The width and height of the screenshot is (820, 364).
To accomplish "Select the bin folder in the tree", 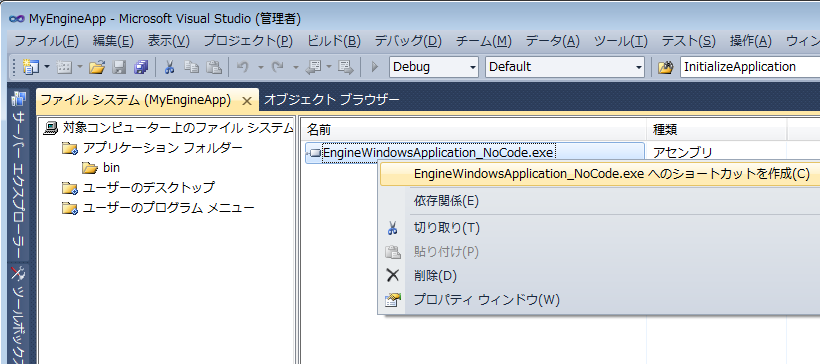I will click(x=101, y=168).
